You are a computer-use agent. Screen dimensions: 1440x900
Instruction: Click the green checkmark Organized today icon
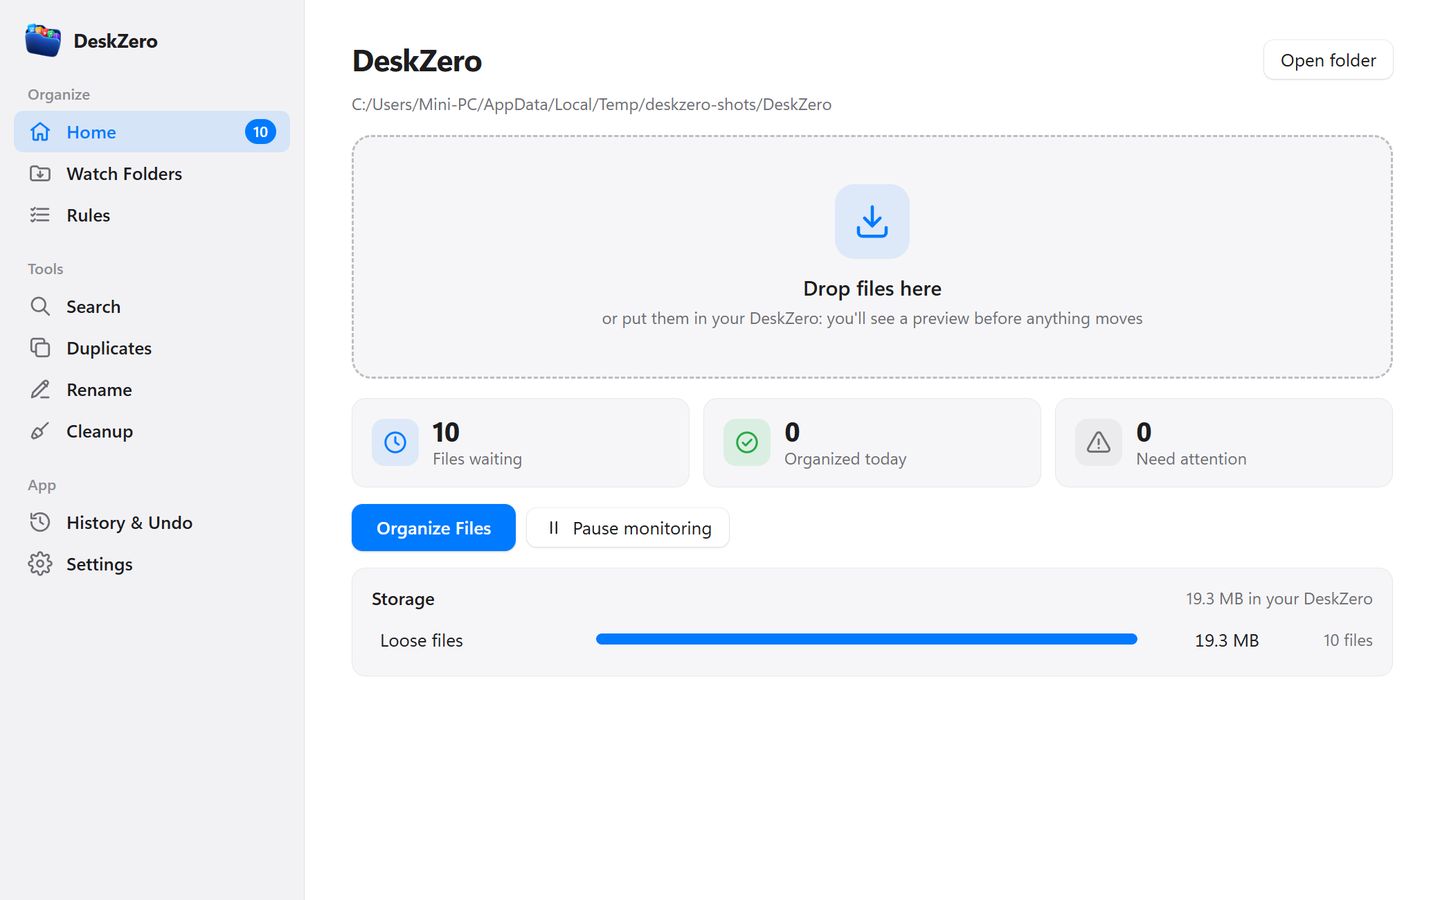tap(747, 442)
